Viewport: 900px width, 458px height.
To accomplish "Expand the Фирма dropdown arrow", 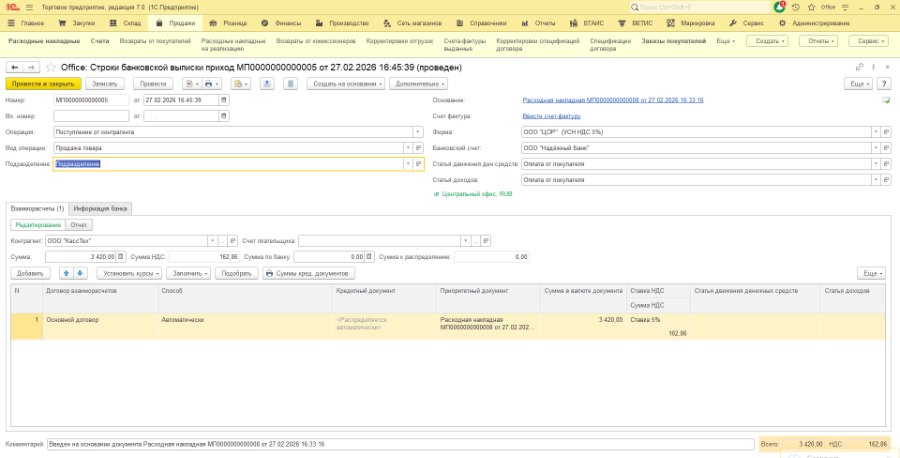I will pyautogui.click(x=876, y=132).
